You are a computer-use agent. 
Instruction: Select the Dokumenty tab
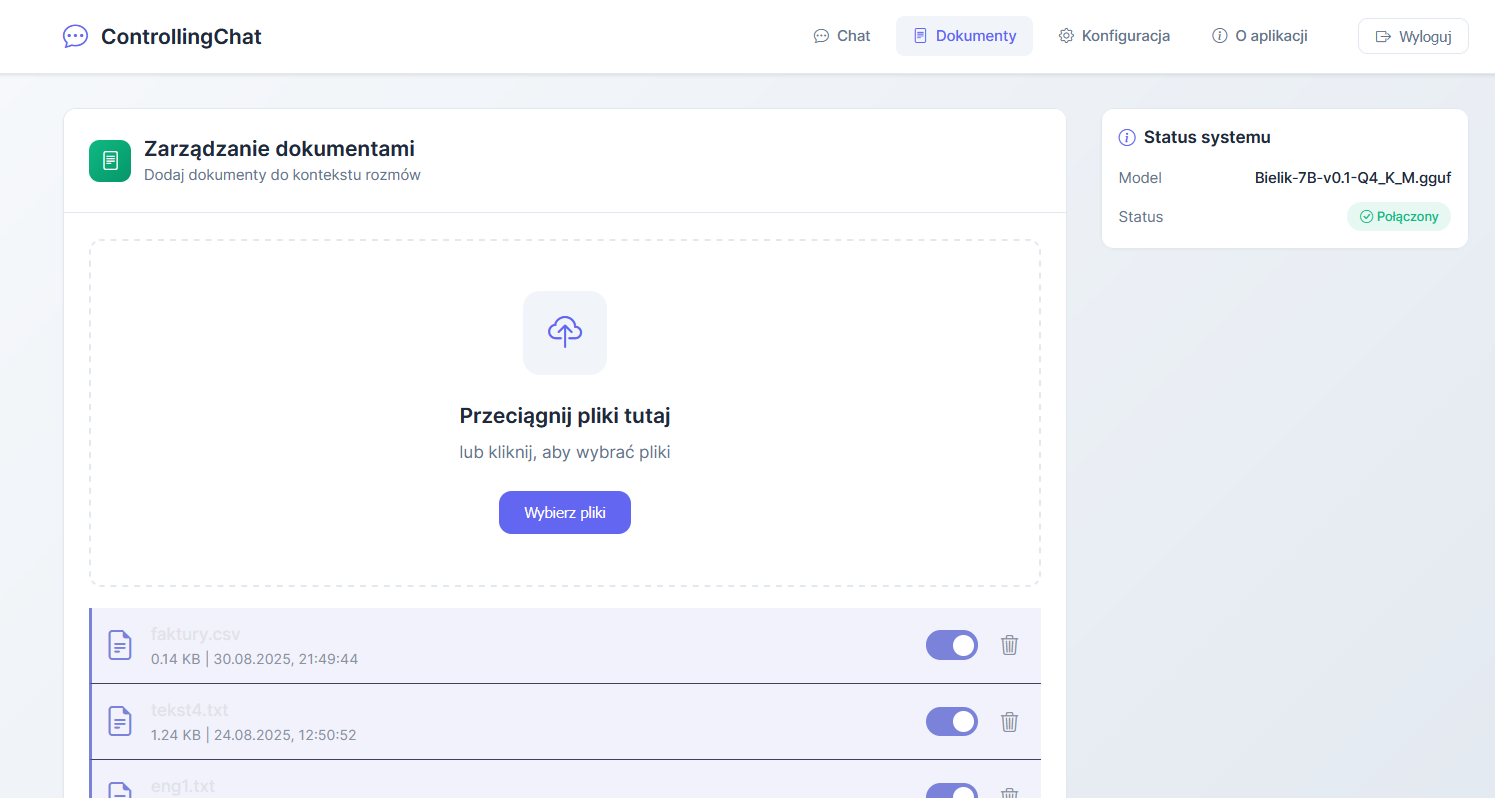pos(964,36)
